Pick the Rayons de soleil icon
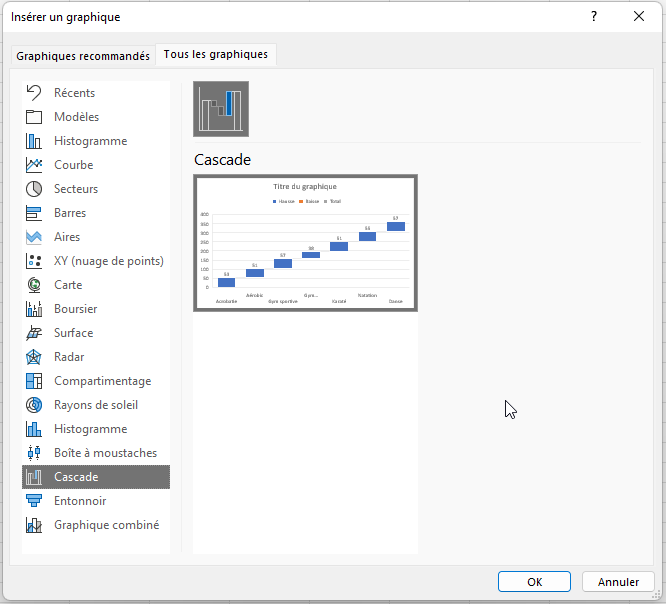 pos(34,405)
